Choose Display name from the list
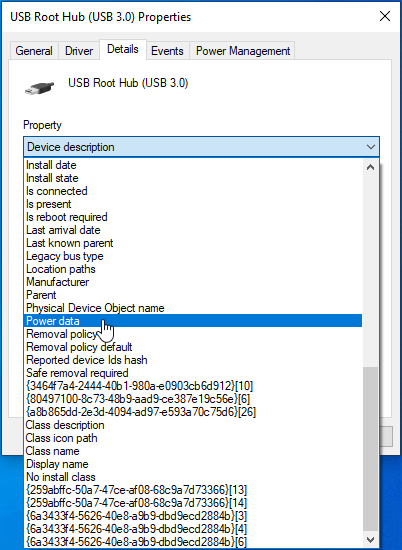The width and height of the screenshot is (402, 550). pyautogui.click(x=194, y=464)
